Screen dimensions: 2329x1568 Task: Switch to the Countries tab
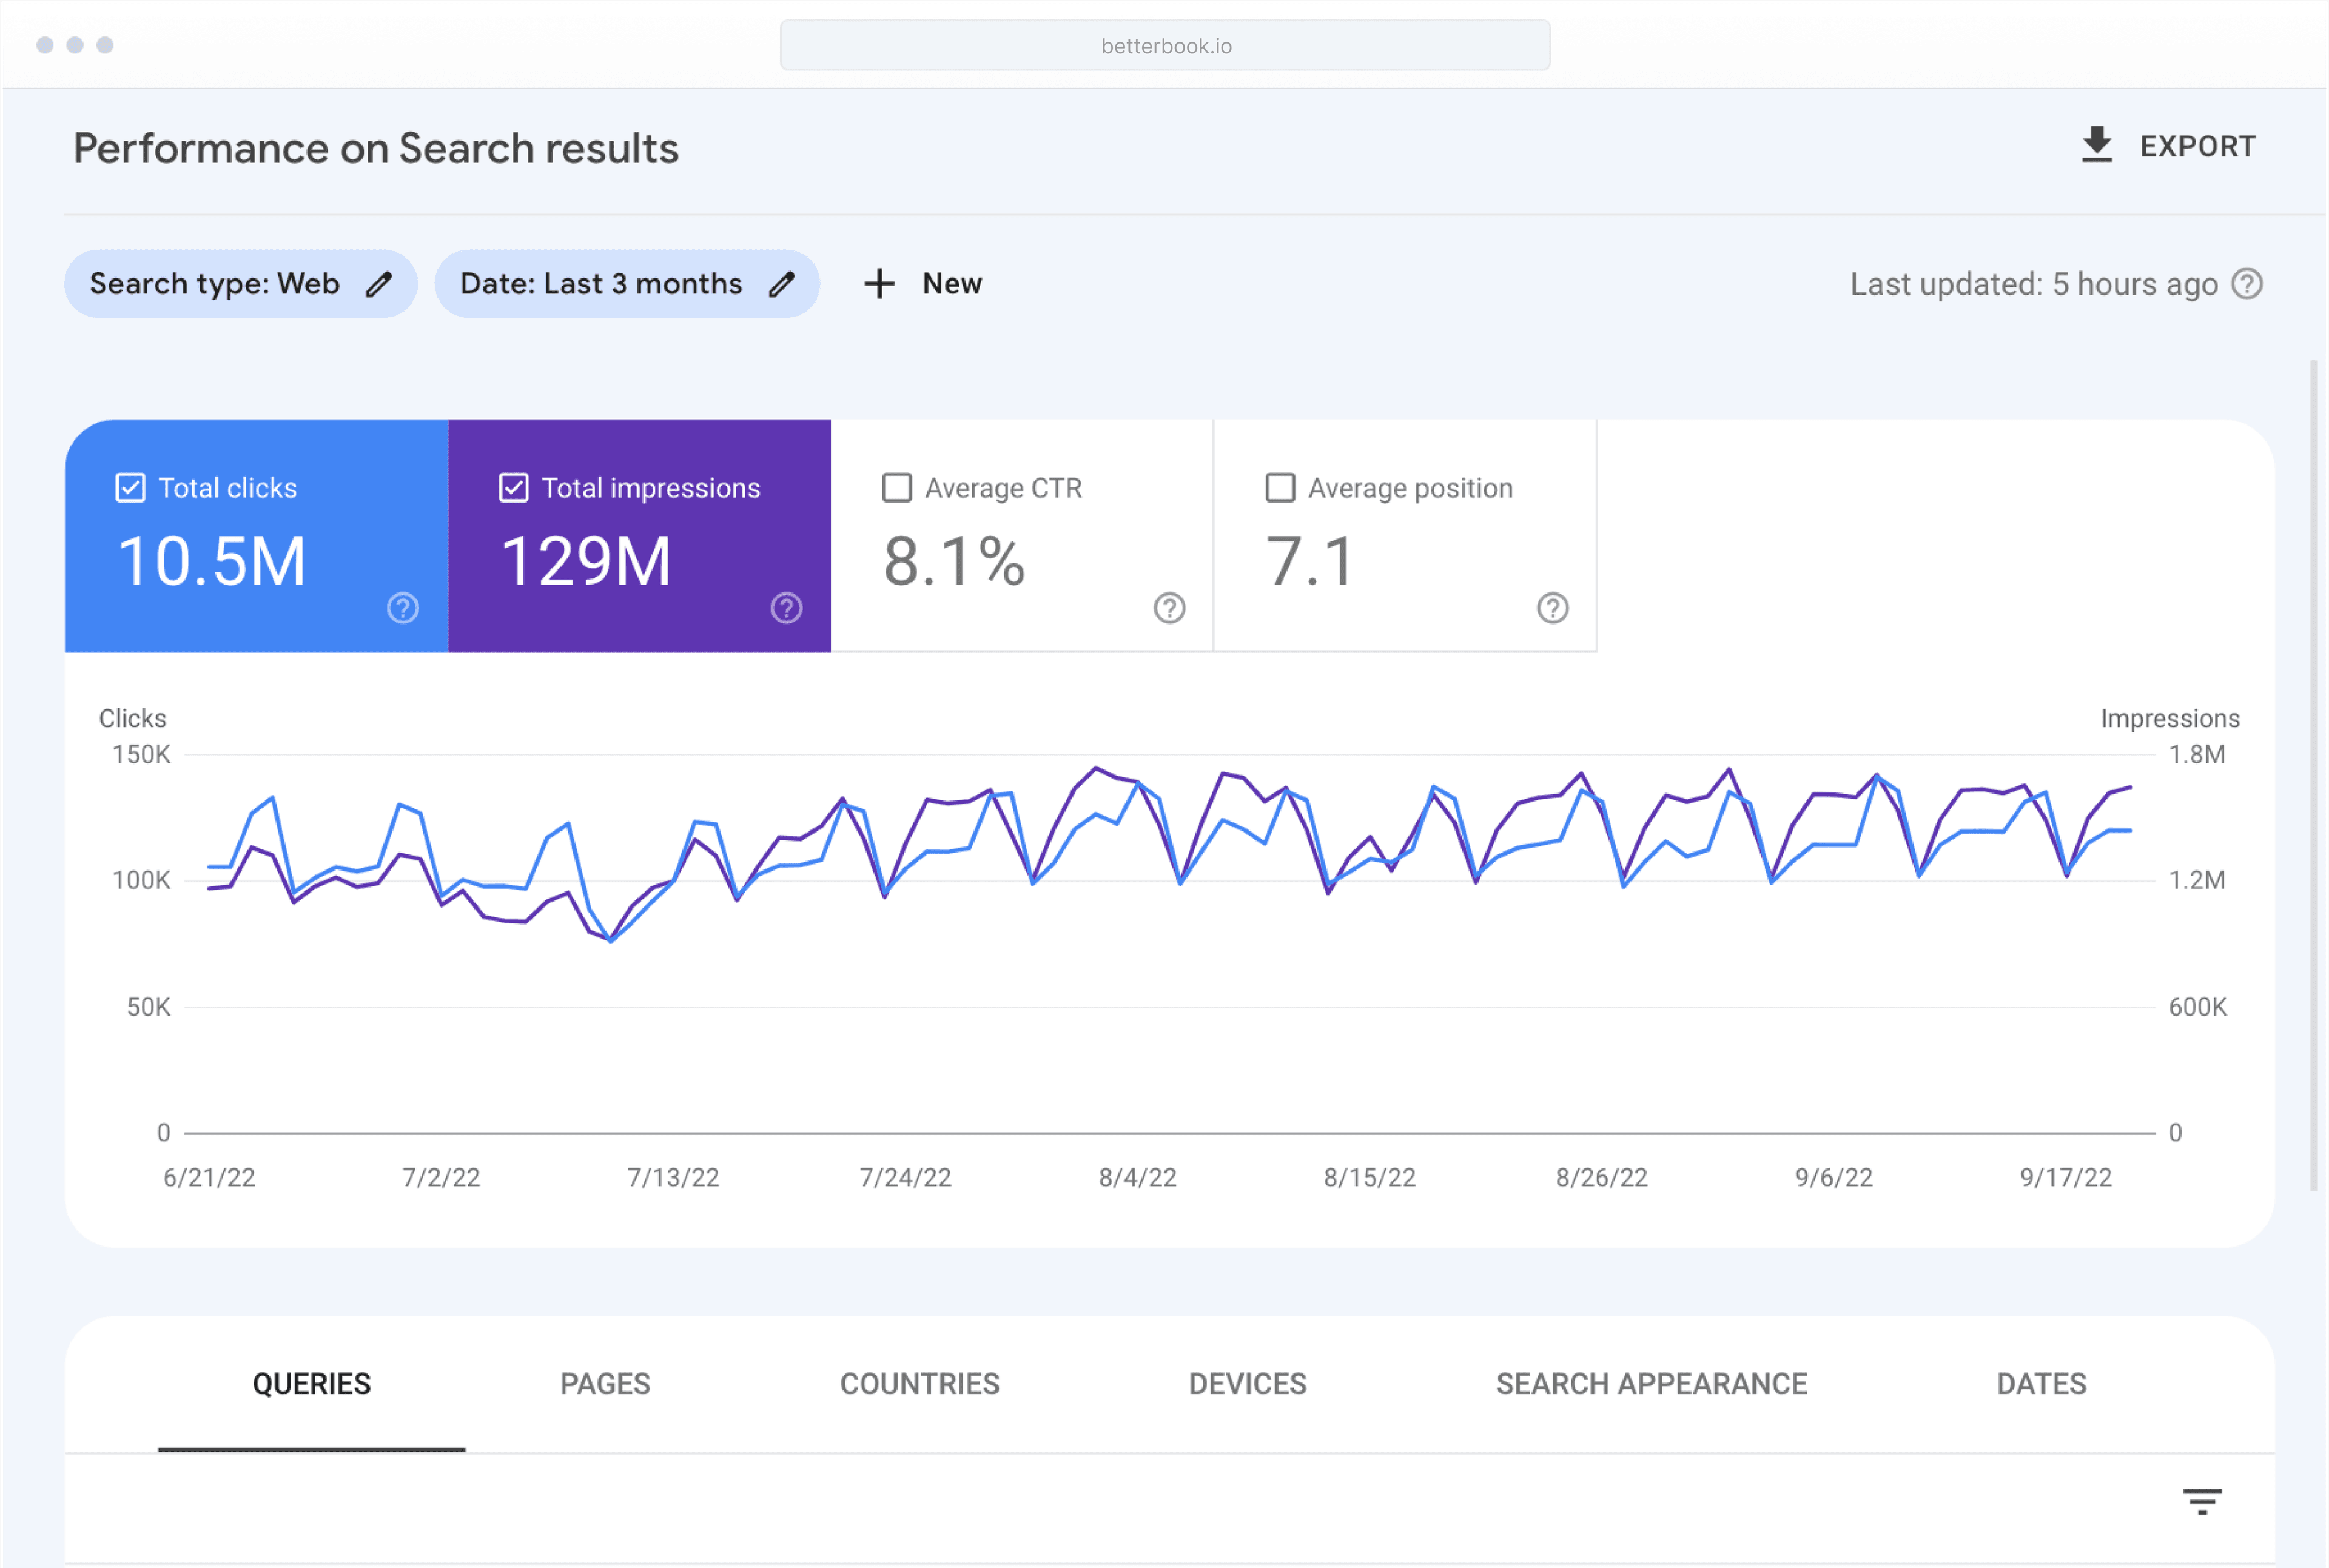pos(917,1382)
